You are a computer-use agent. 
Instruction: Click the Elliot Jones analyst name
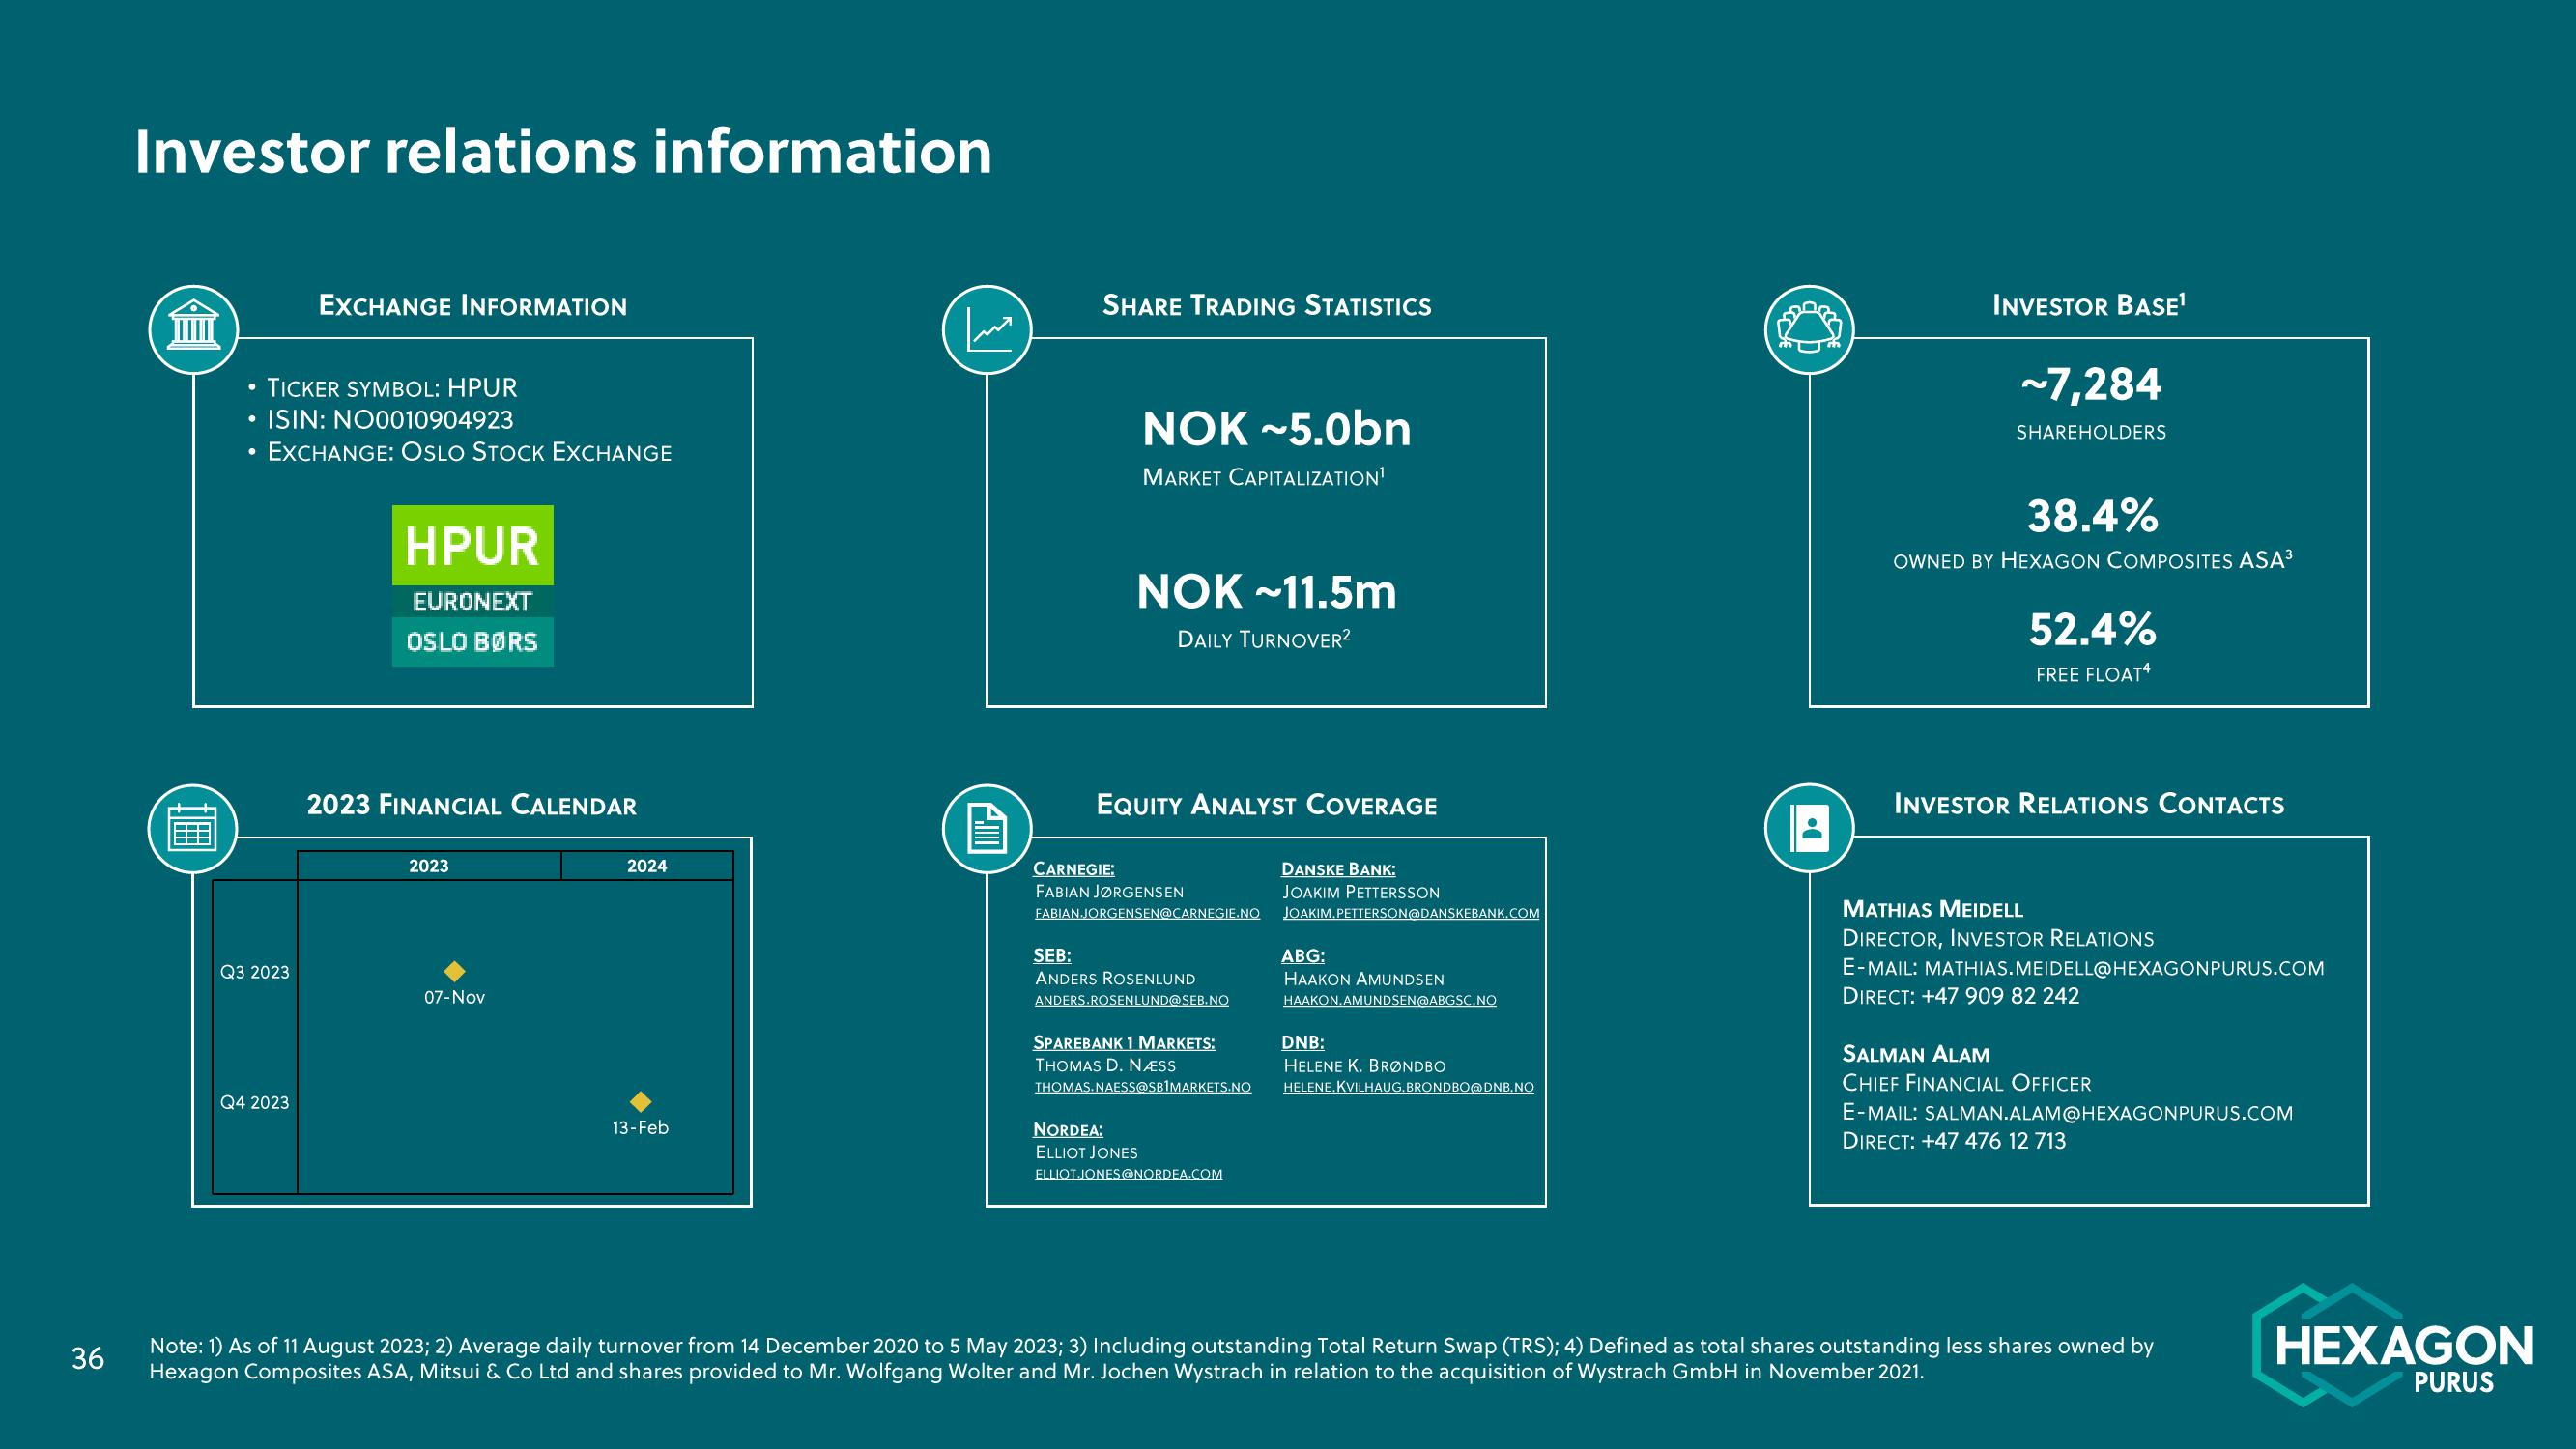(x=1086, y=1153)
